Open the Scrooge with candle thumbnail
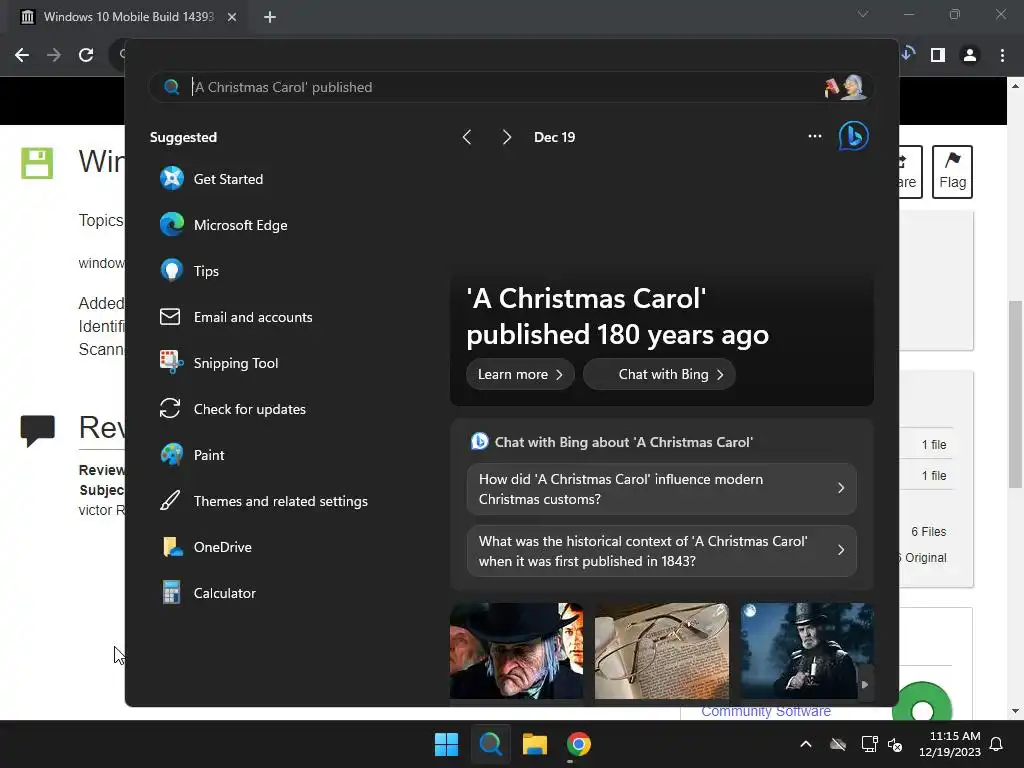This screenshot has width=1024, height=768. tap(807, 651)
